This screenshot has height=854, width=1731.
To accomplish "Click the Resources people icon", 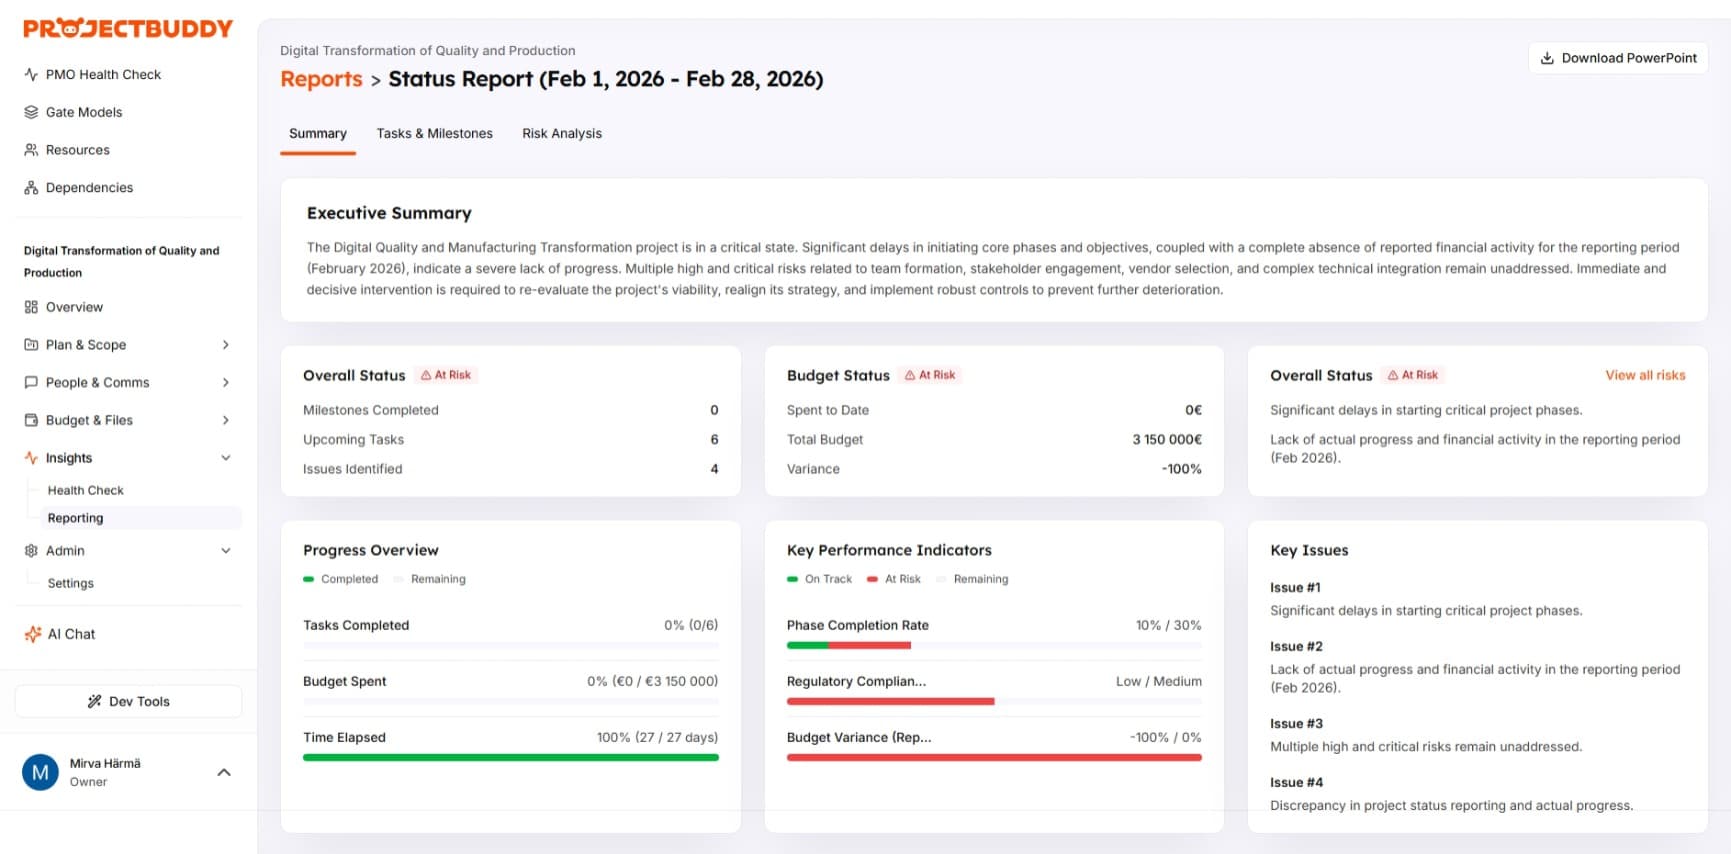I will (31, 150).
